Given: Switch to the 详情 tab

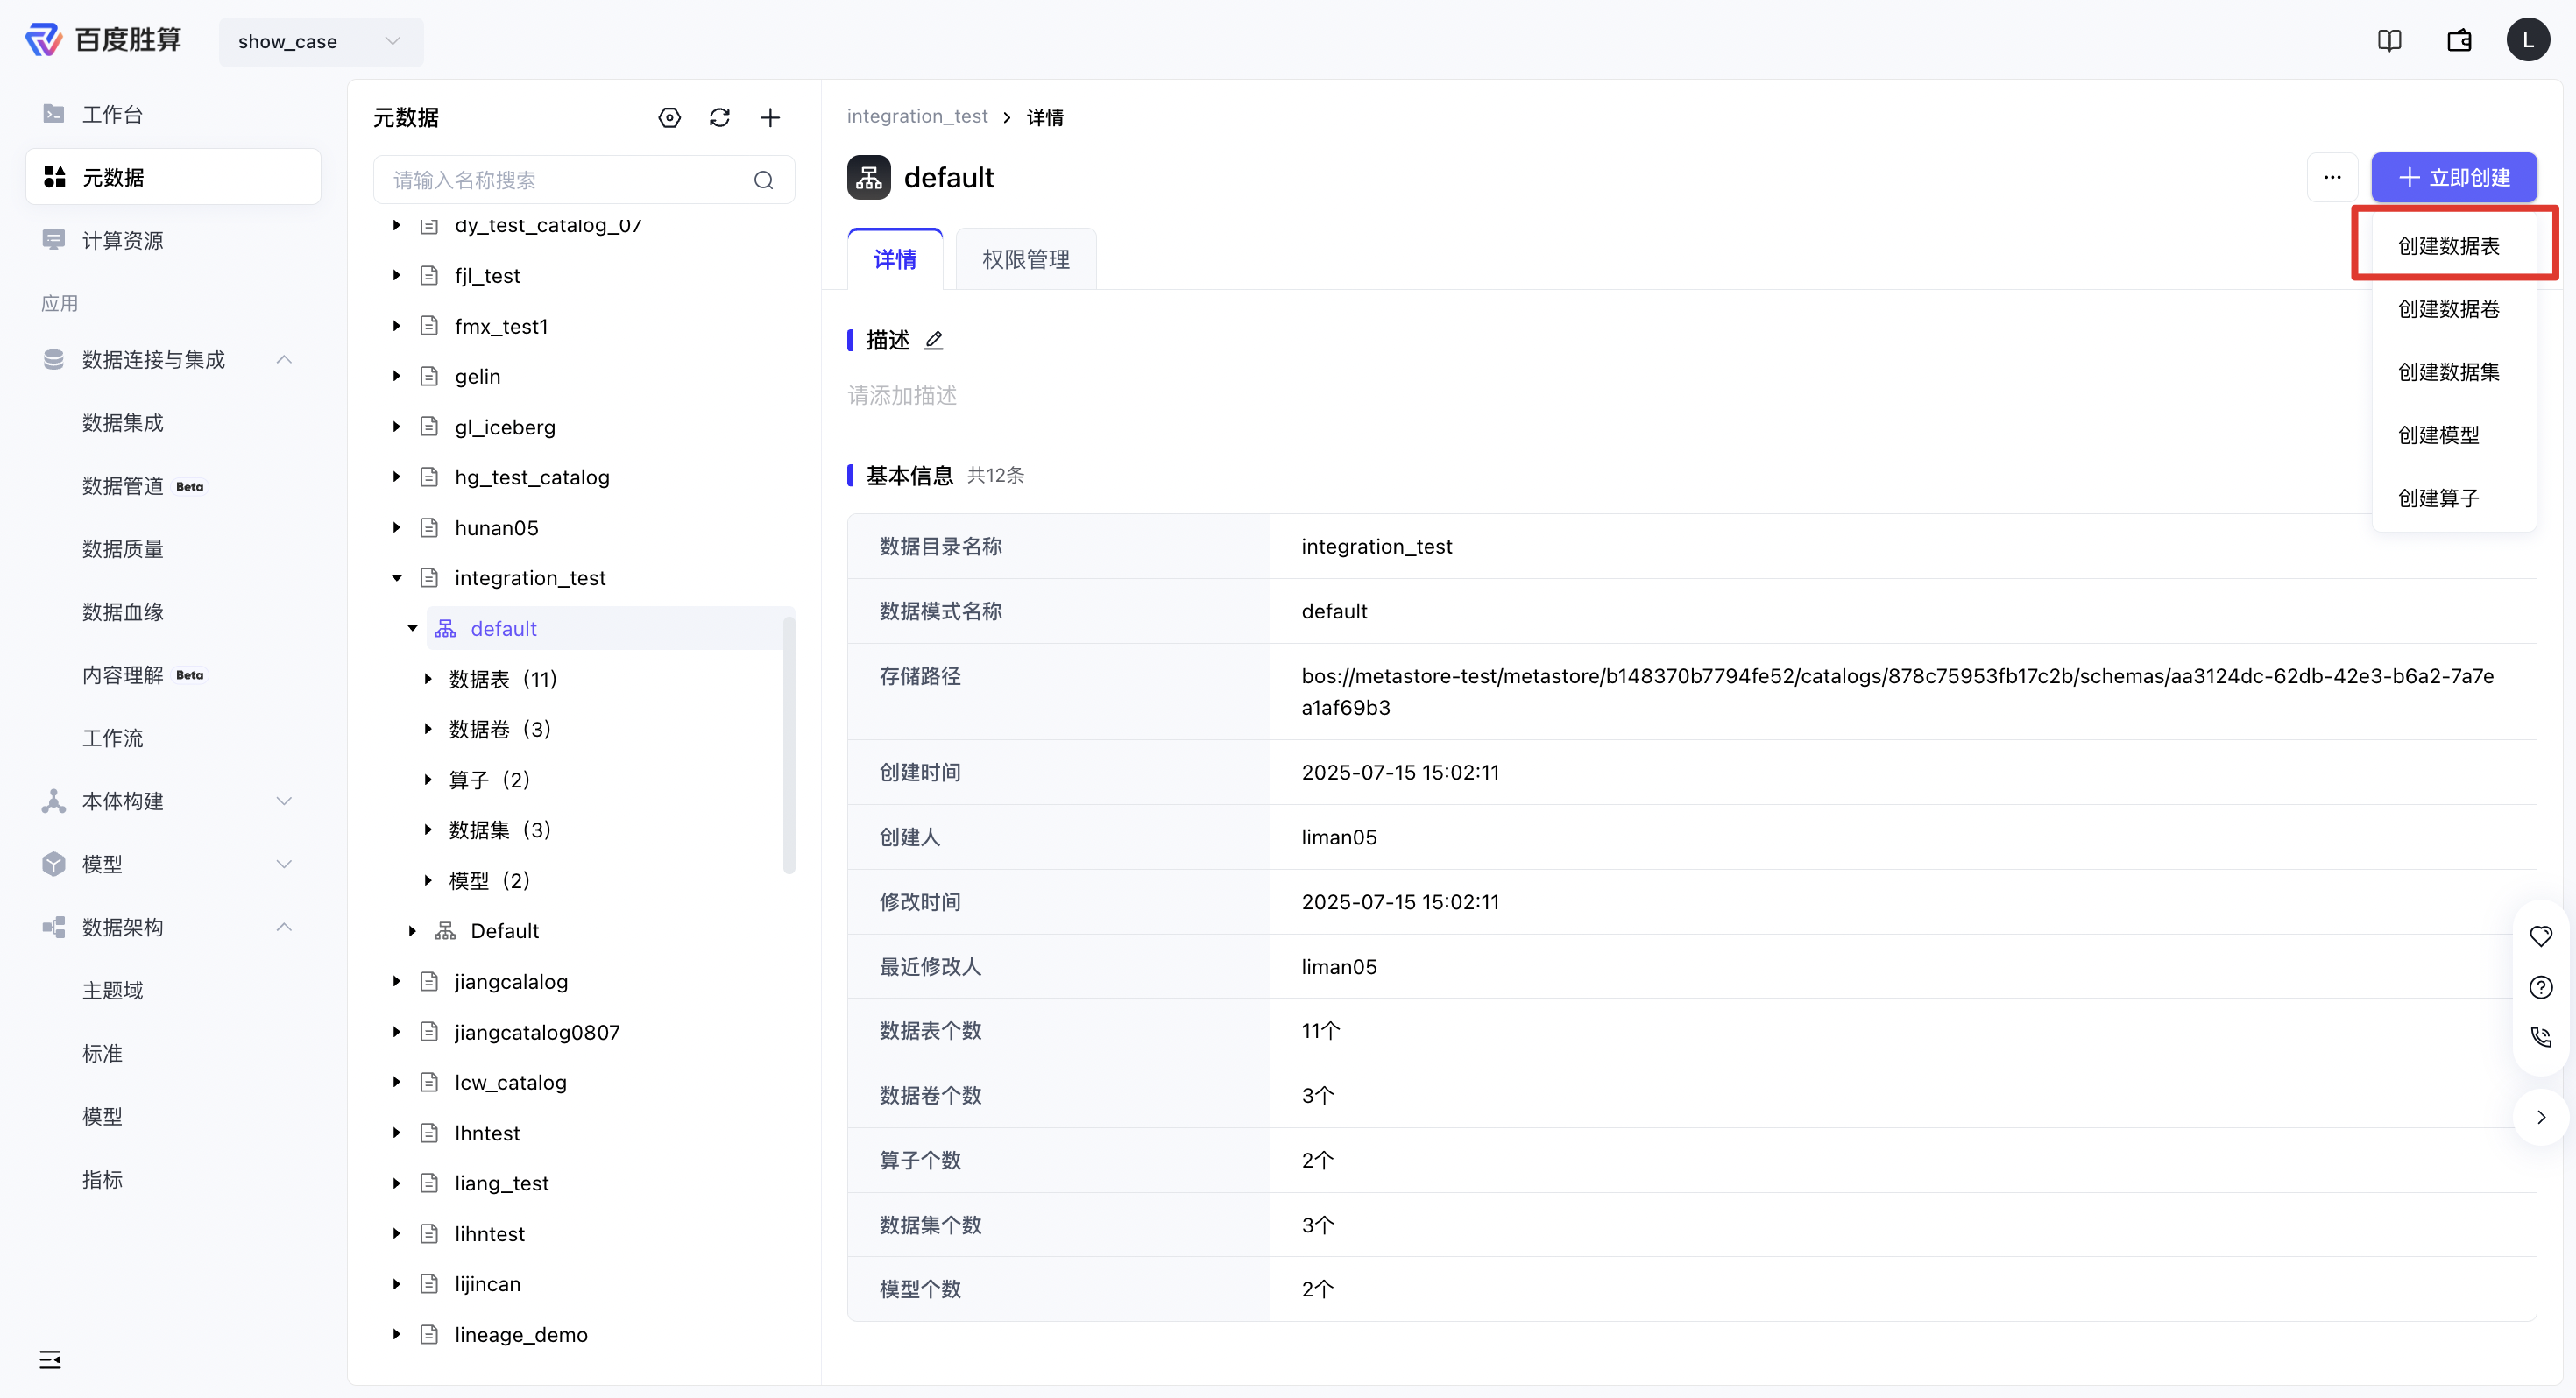Looking at the screenshot, I should coord(895,260).
